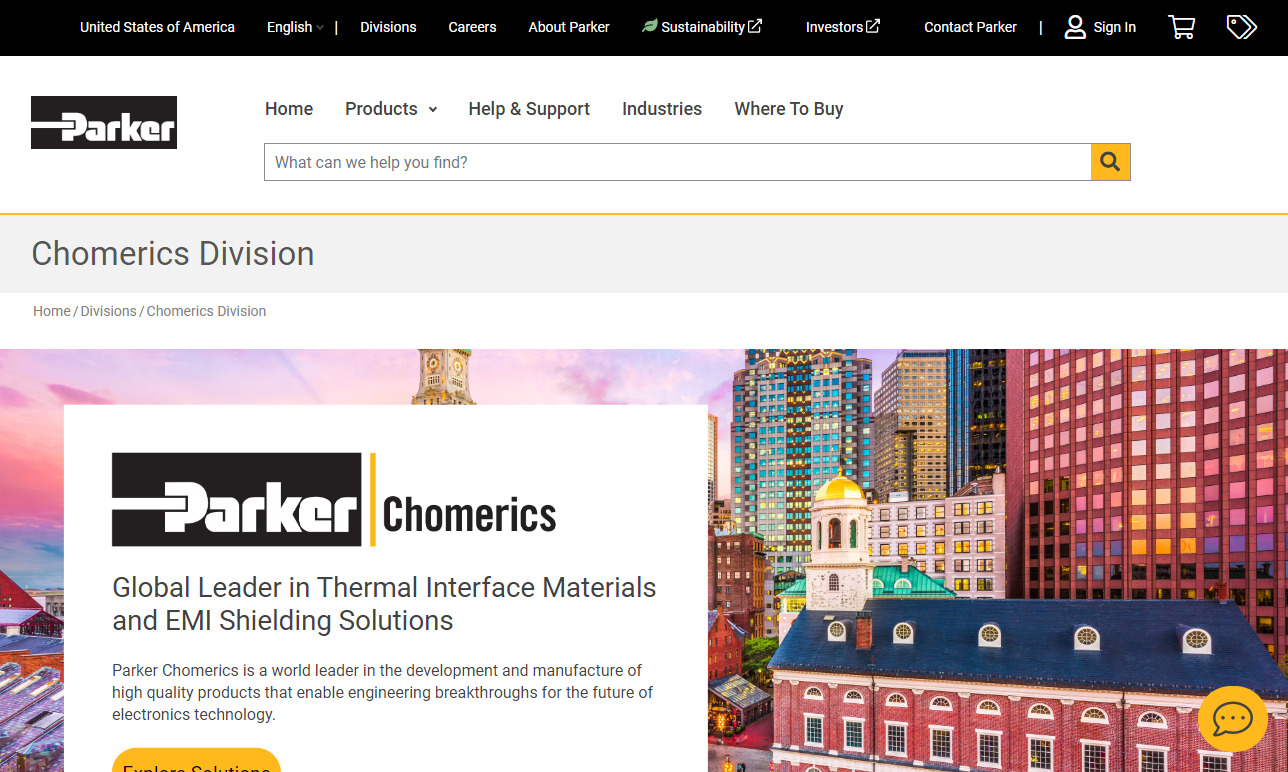Viewport: 1288px width, 772px height.
Task: Click Help & Support in the navigation
Action: [x=529, y=109]
